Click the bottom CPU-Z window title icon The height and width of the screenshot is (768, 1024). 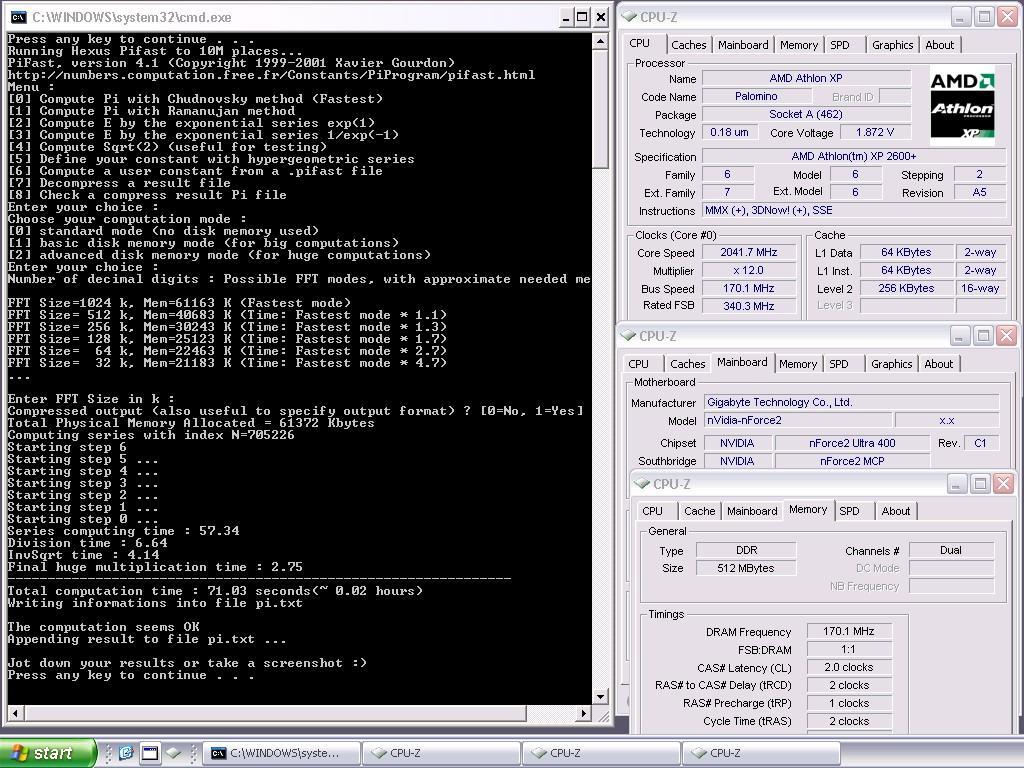[x=642, y=483]
